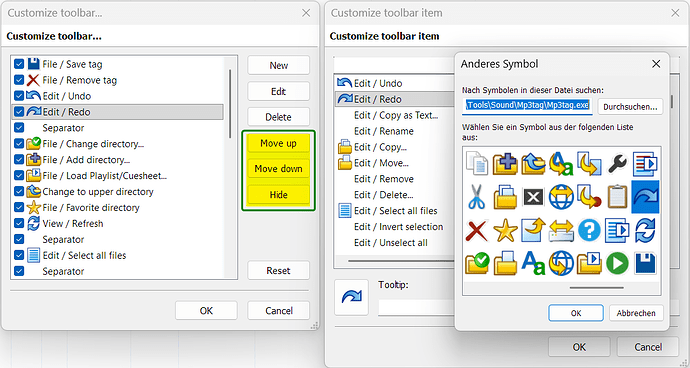The image size is (690, 368).
Task: Select the green play button symbol
Action: pyautogui.click(x=617, y=263)
